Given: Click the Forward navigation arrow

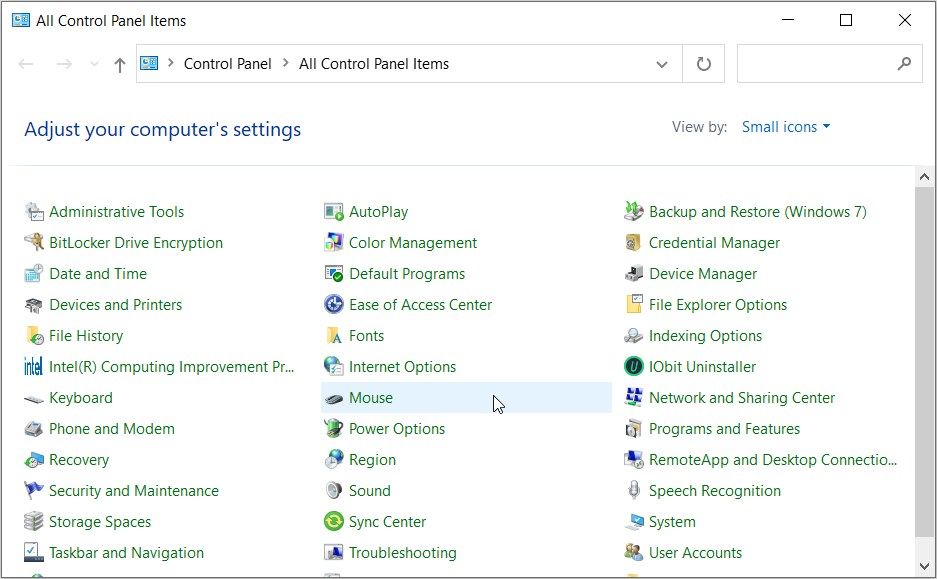Looking at the screenshot, I should tap(64, 64).
